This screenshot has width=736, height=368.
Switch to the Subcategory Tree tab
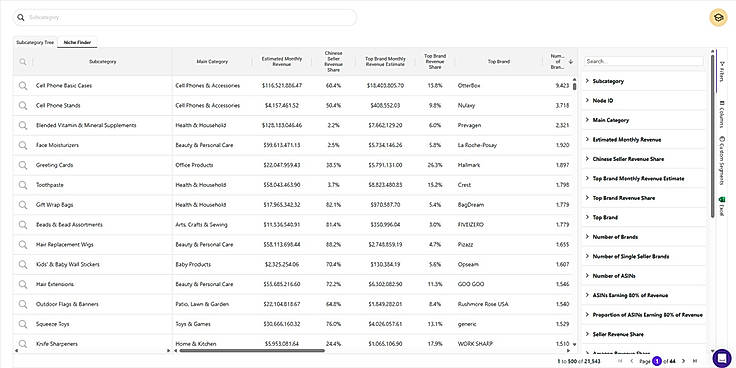(35, 42)
